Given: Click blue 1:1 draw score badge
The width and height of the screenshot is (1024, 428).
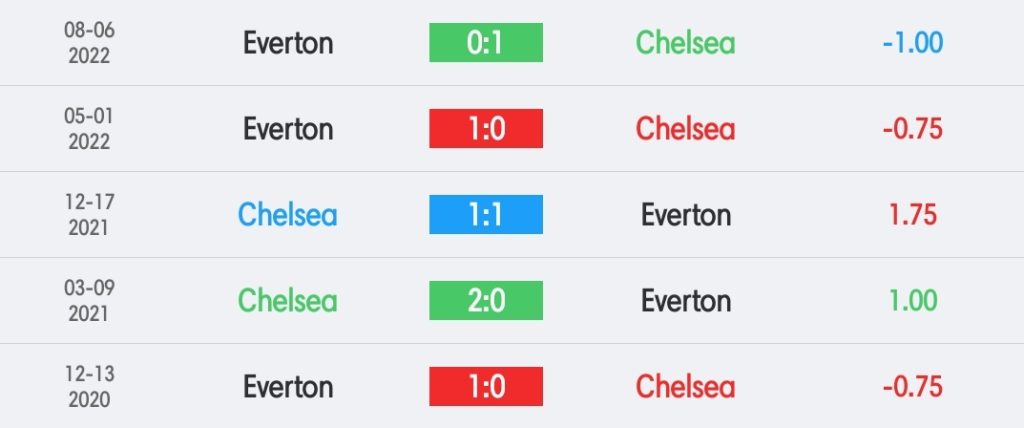Looking at the screenshot, I should 486,215.
